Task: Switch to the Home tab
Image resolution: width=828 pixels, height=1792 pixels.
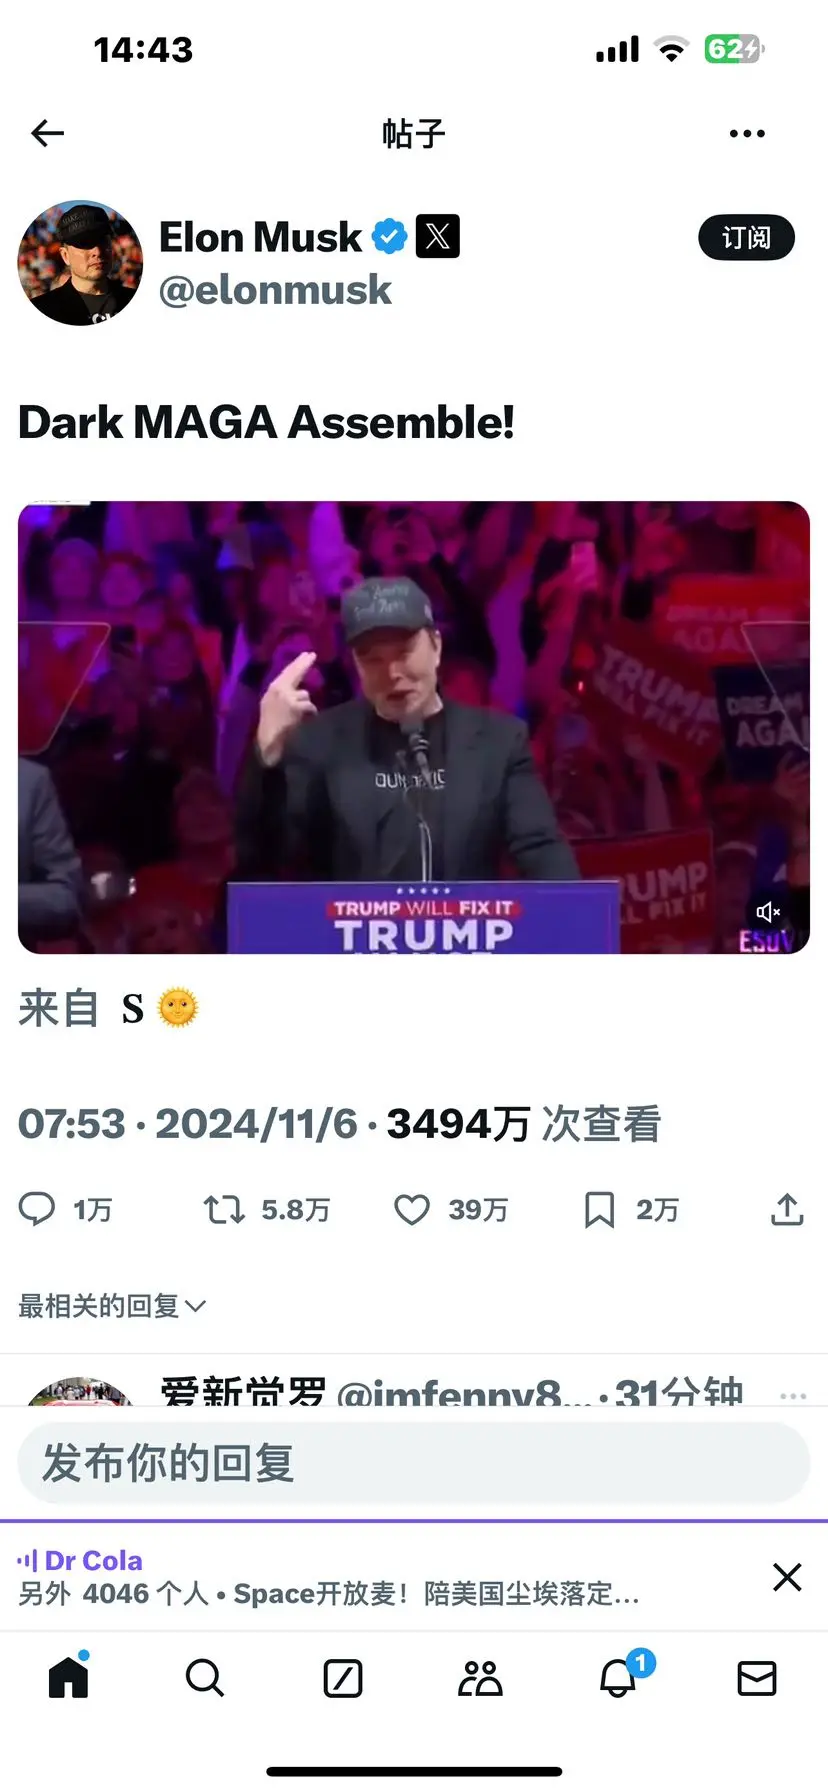Action: [69, 1677]
